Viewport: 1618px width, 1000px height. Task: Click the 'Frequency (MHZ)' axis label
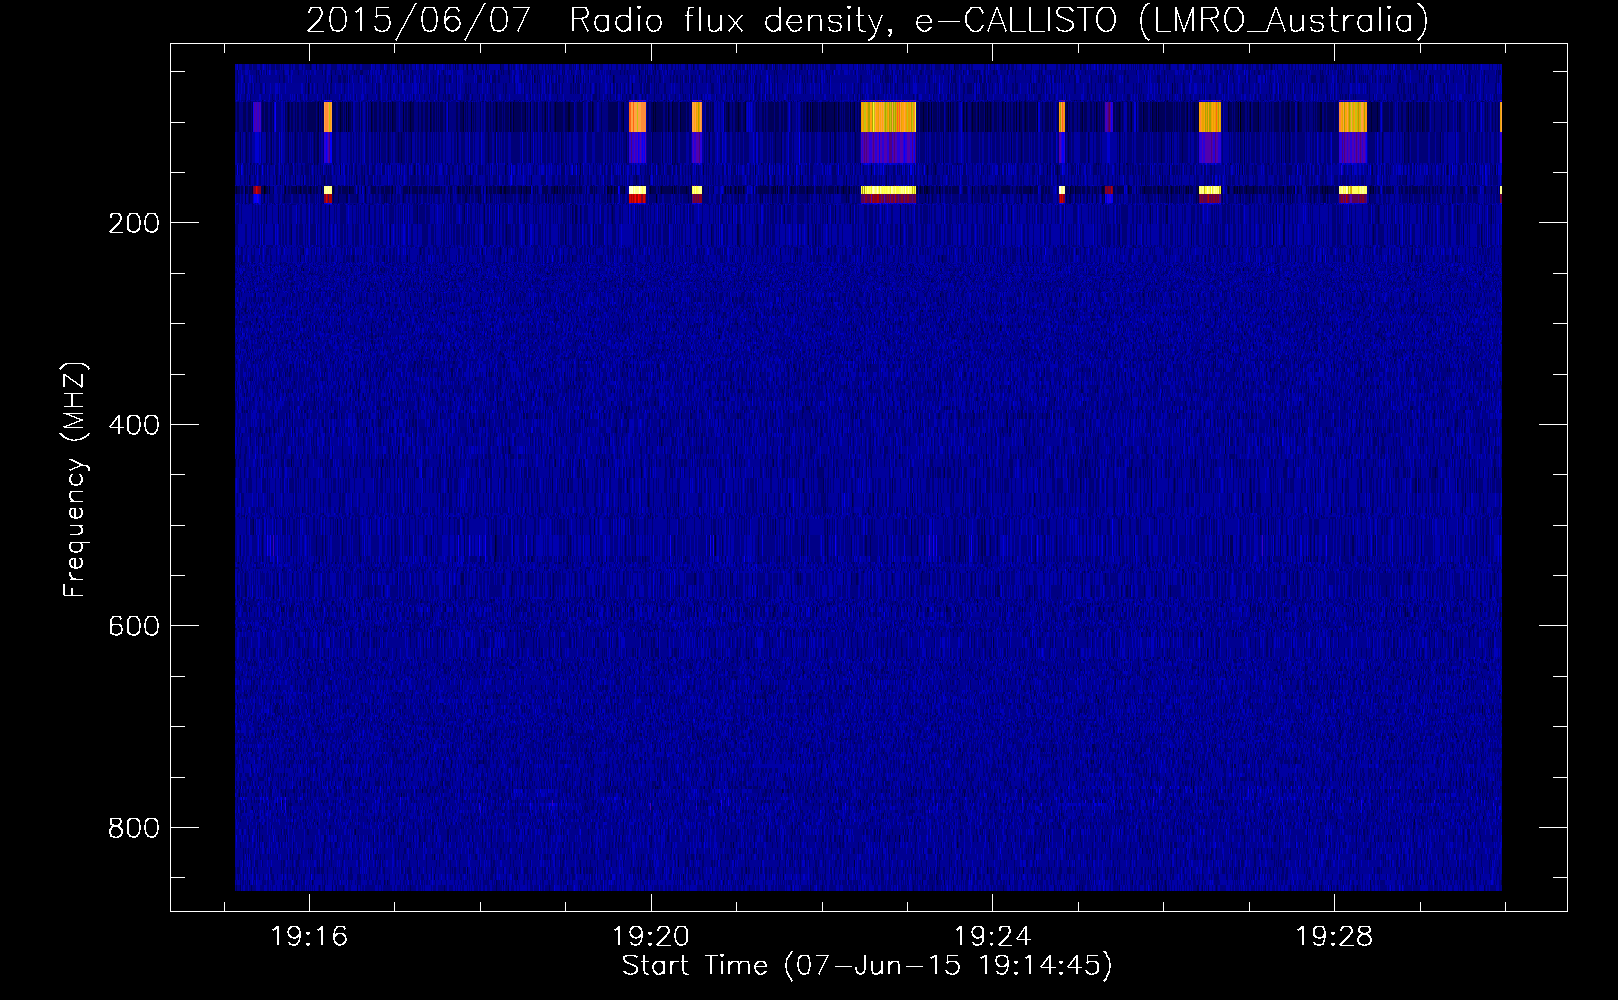(x=75, y=479)
